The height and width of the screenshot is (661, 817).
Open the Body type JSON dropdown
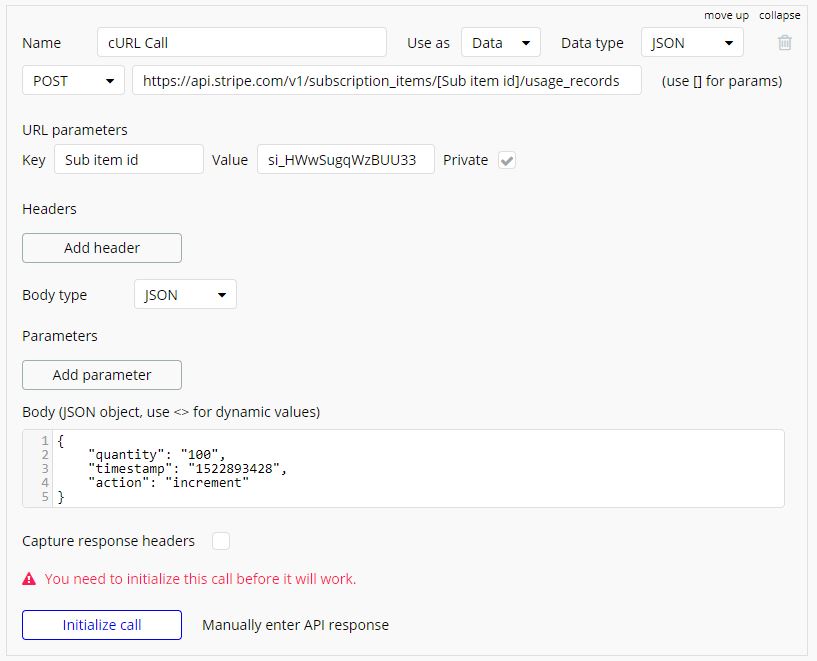coord(185,295)
